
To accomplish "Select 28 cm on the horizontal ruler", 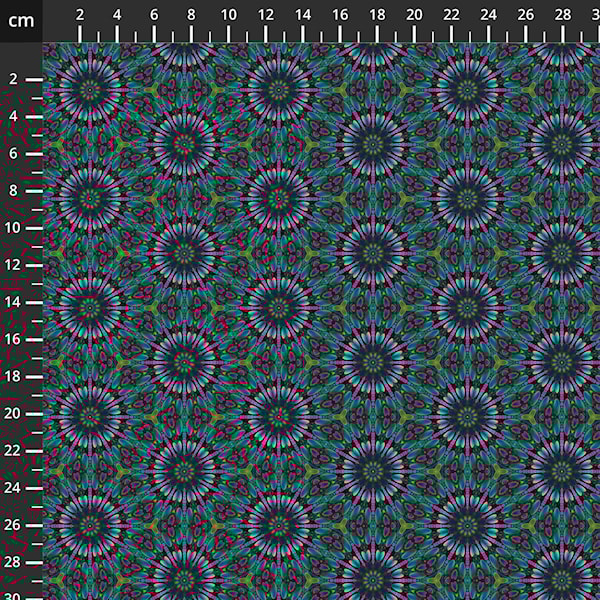I will 561,15.
